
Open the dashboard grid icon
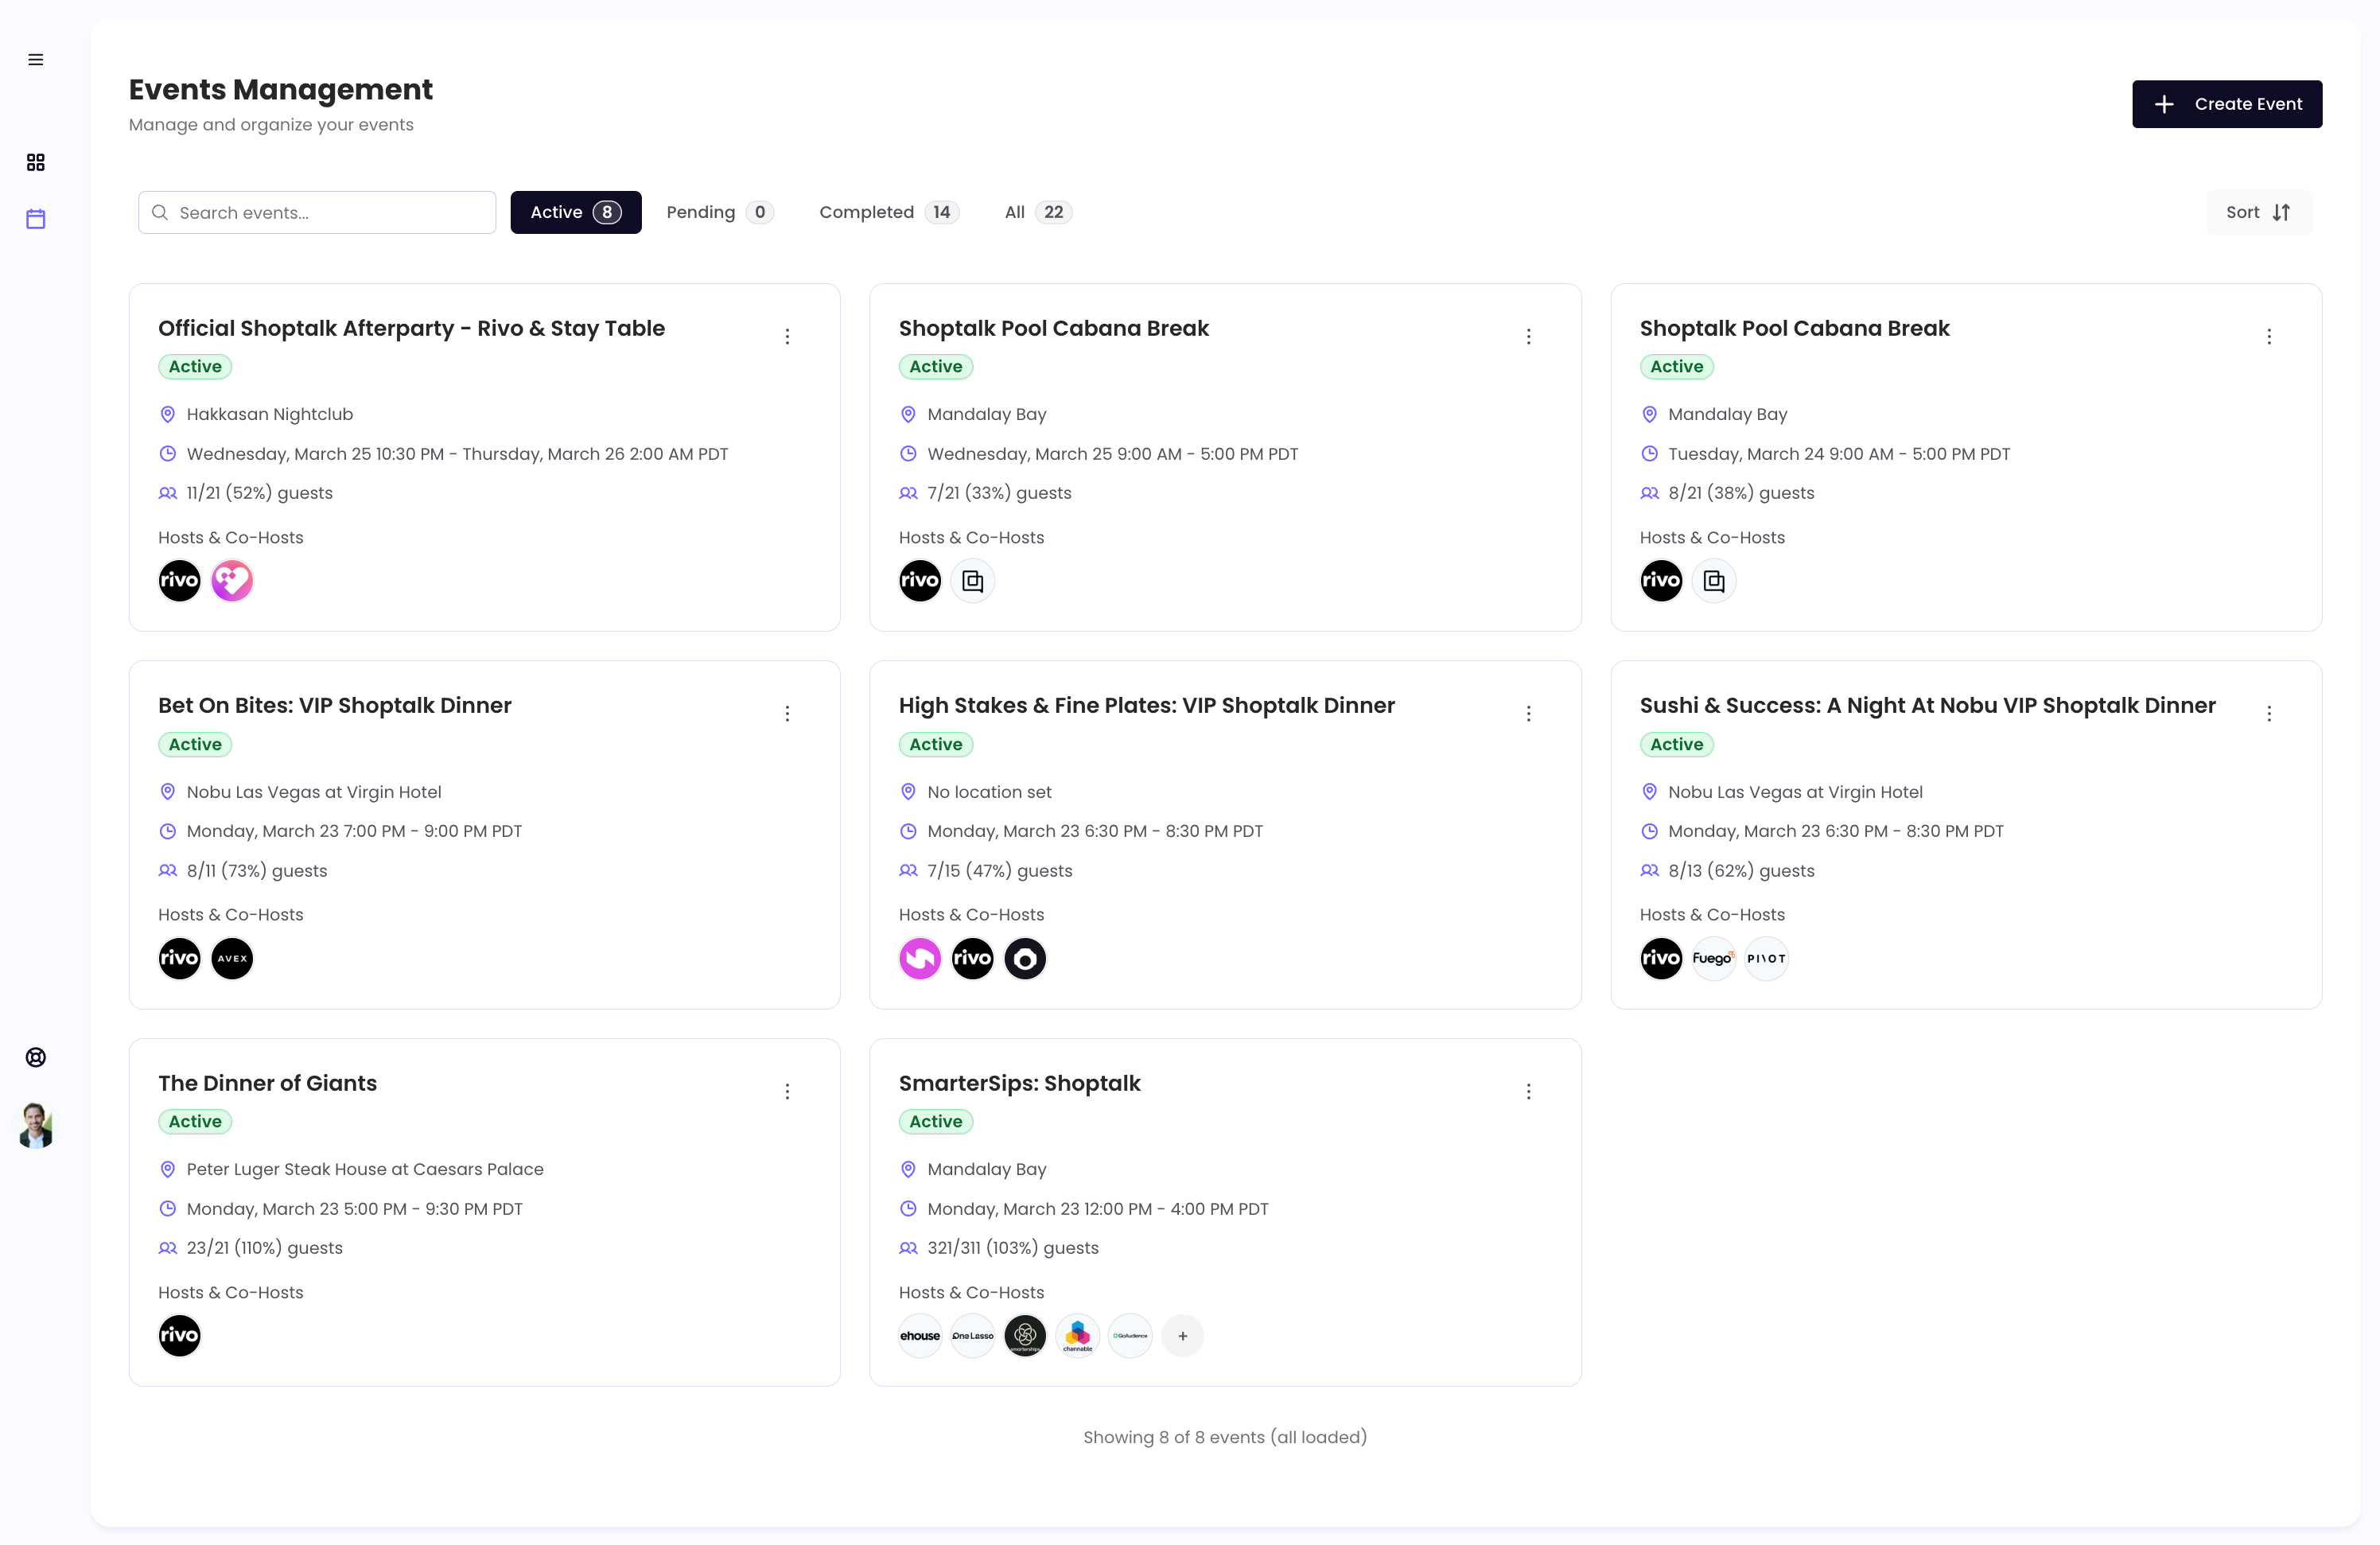[36, 162]
